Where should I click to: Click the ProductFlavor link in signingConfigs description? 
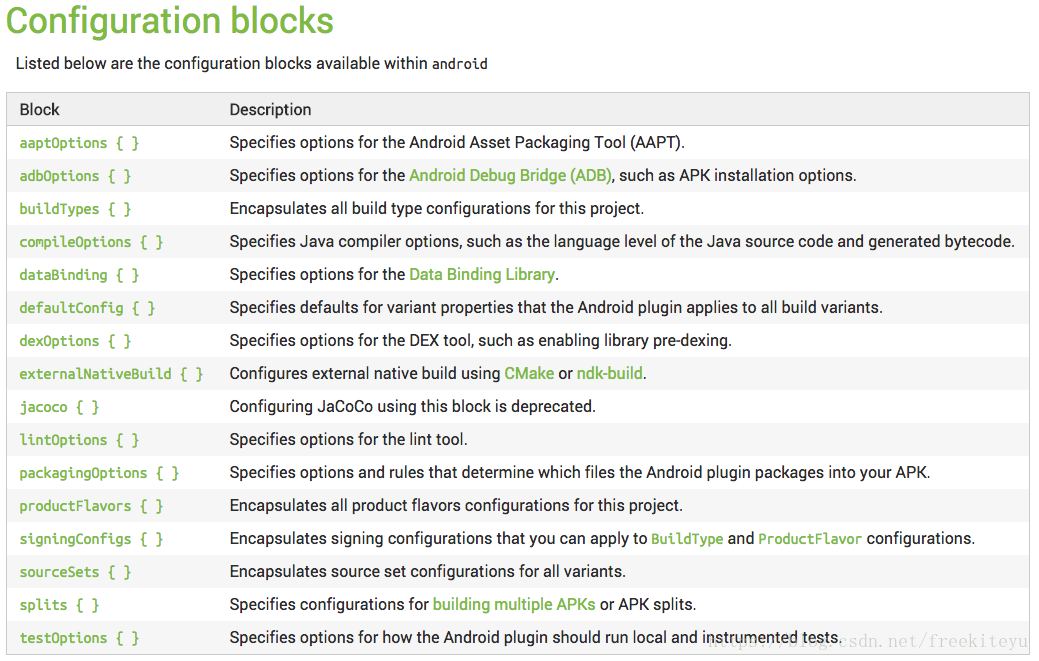click(x=810, y=539)
